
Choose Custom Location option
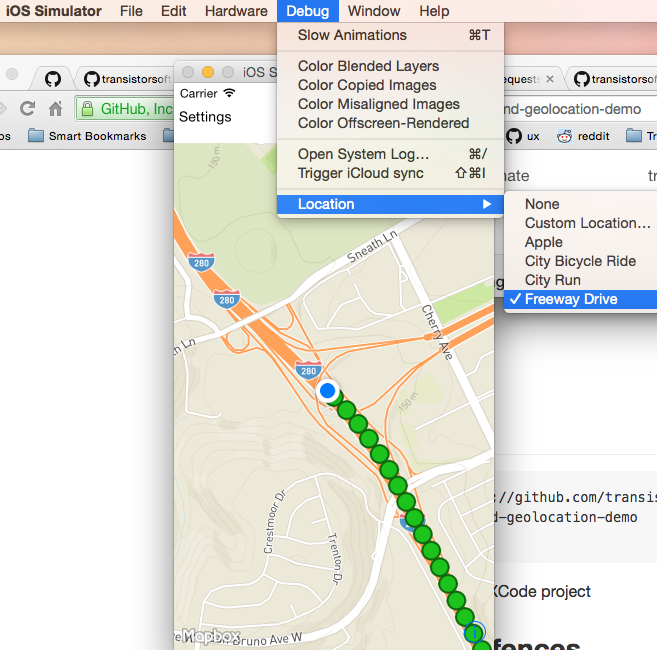click(x=581, y=223)
